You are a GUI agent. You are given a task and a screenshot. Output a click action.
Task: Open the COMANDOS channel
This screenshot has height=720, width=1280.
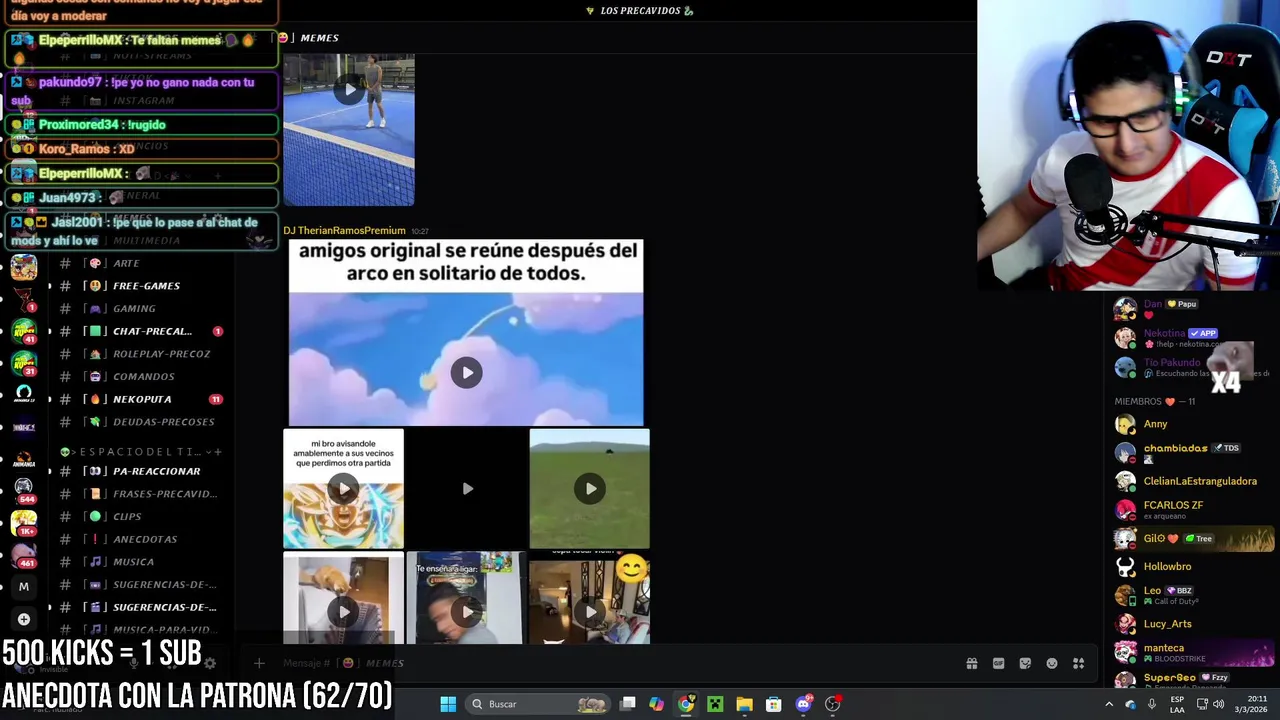click(140, 377)
